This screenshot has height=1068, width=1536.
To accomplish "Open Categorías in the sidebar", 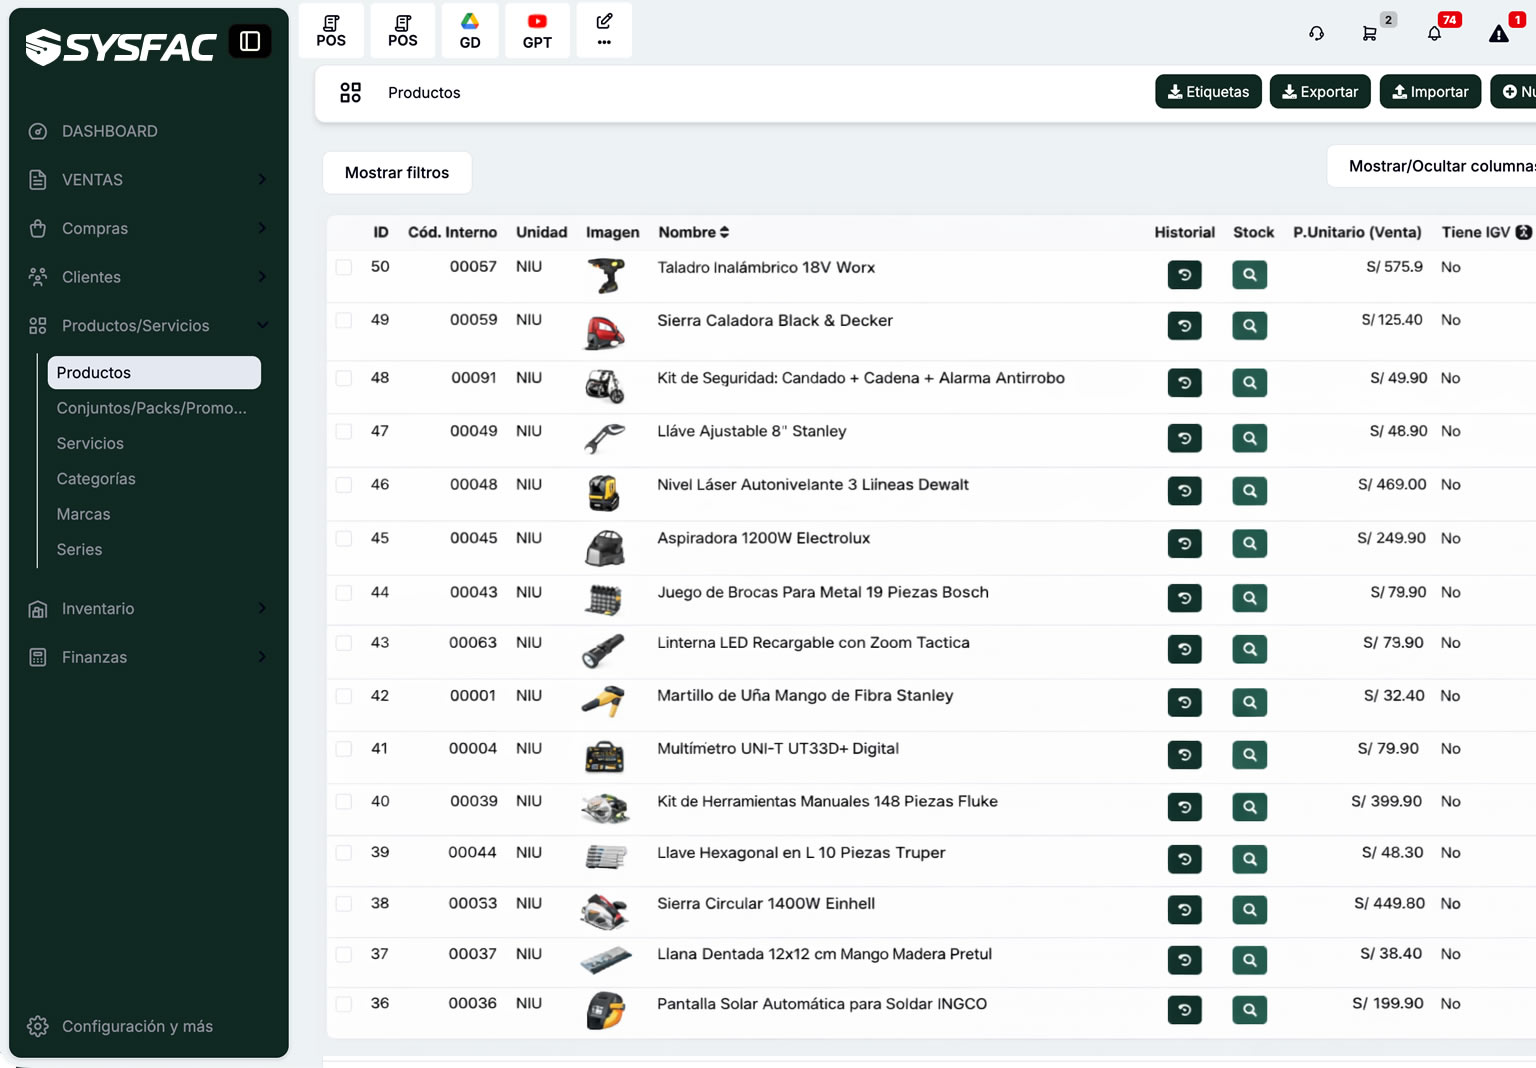I will click(x=96, y=479).
